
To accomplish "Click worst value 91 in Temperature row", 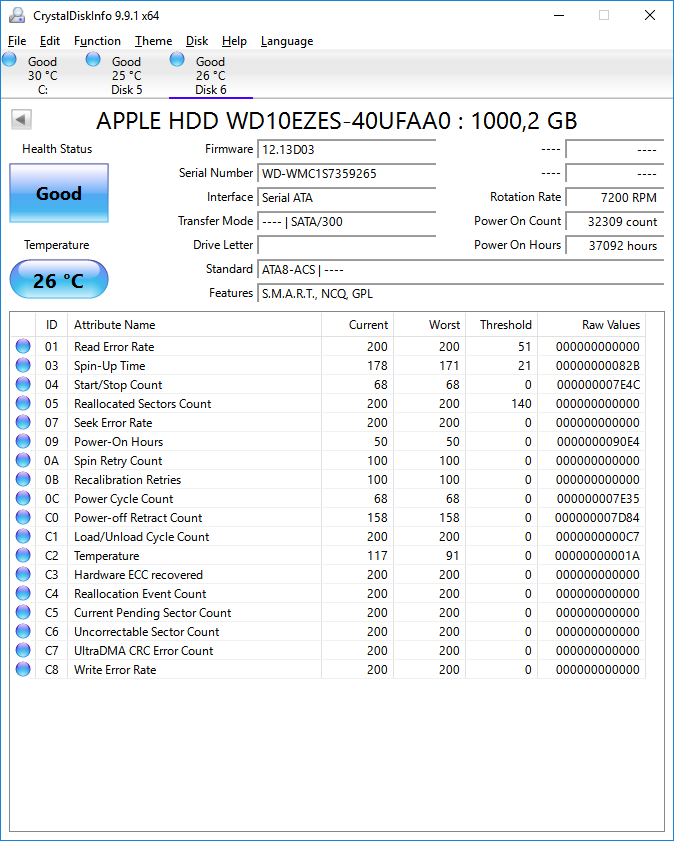I will 452,556.
